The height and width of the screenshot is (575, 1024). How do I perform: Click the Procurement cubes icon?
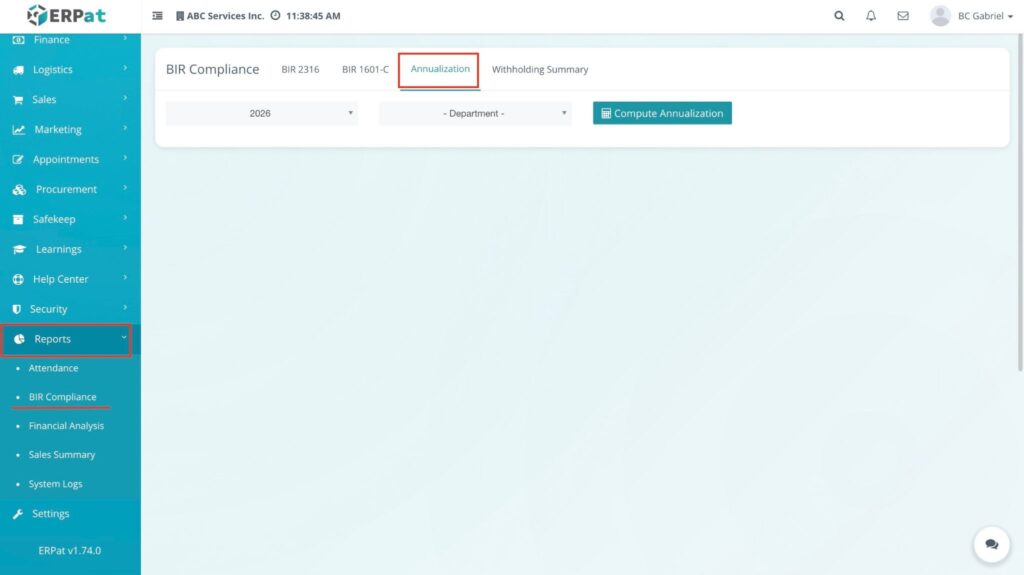coord(19,189)
